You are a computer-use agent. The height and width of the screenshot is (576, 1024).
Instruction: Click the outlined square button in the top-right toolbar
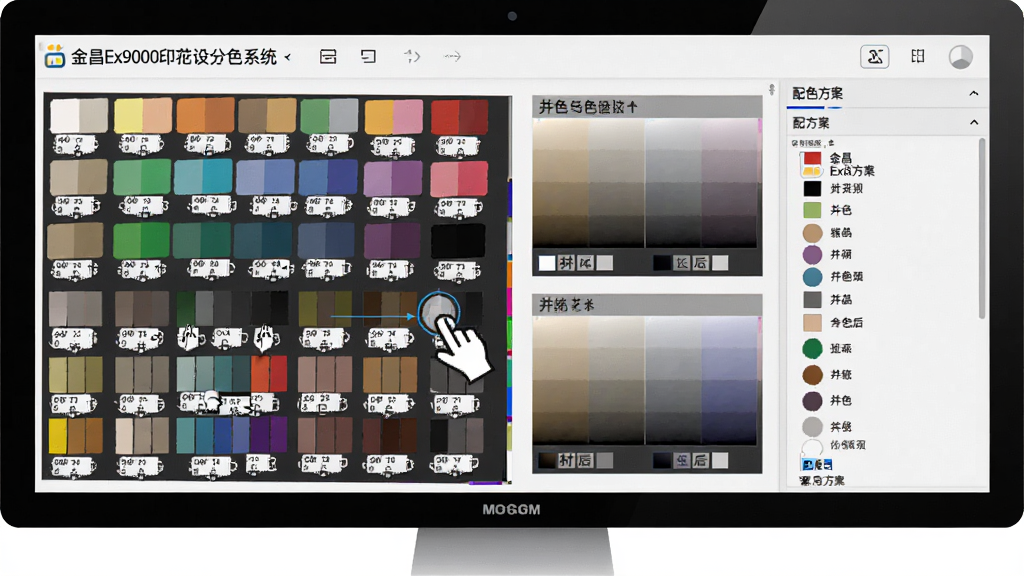tap(874, 57)
